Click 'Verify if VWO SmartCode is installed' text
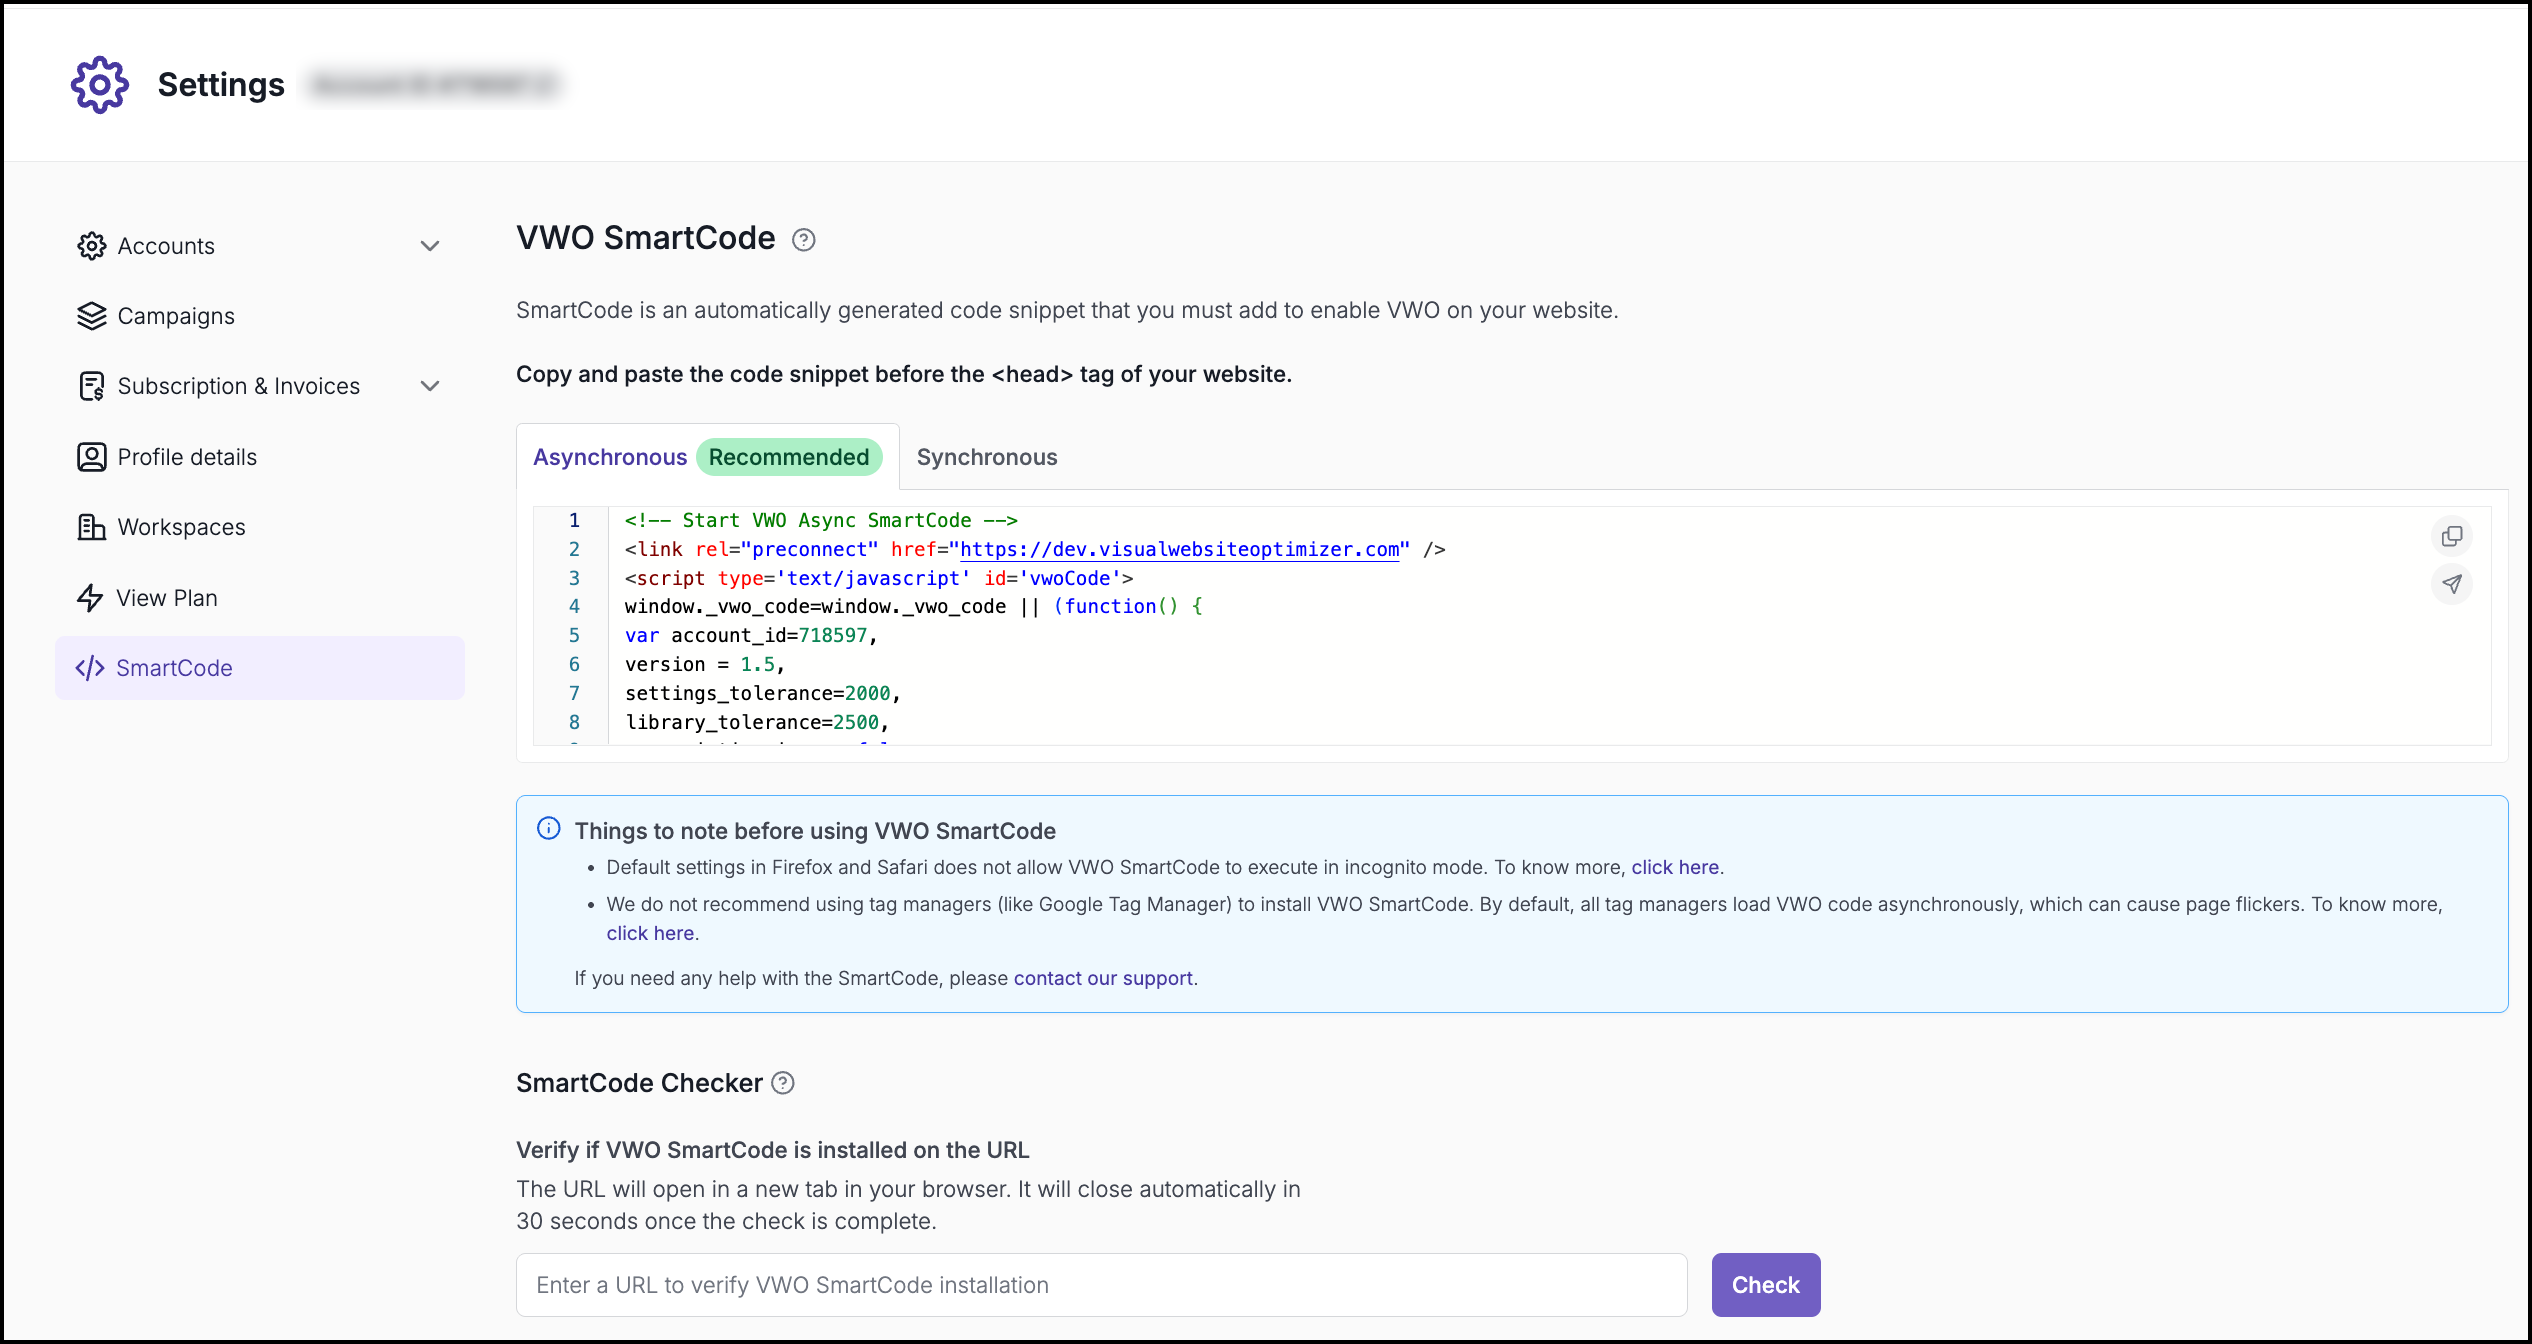Screen dimensions: 2532x1344 (x=772, y=1150)
